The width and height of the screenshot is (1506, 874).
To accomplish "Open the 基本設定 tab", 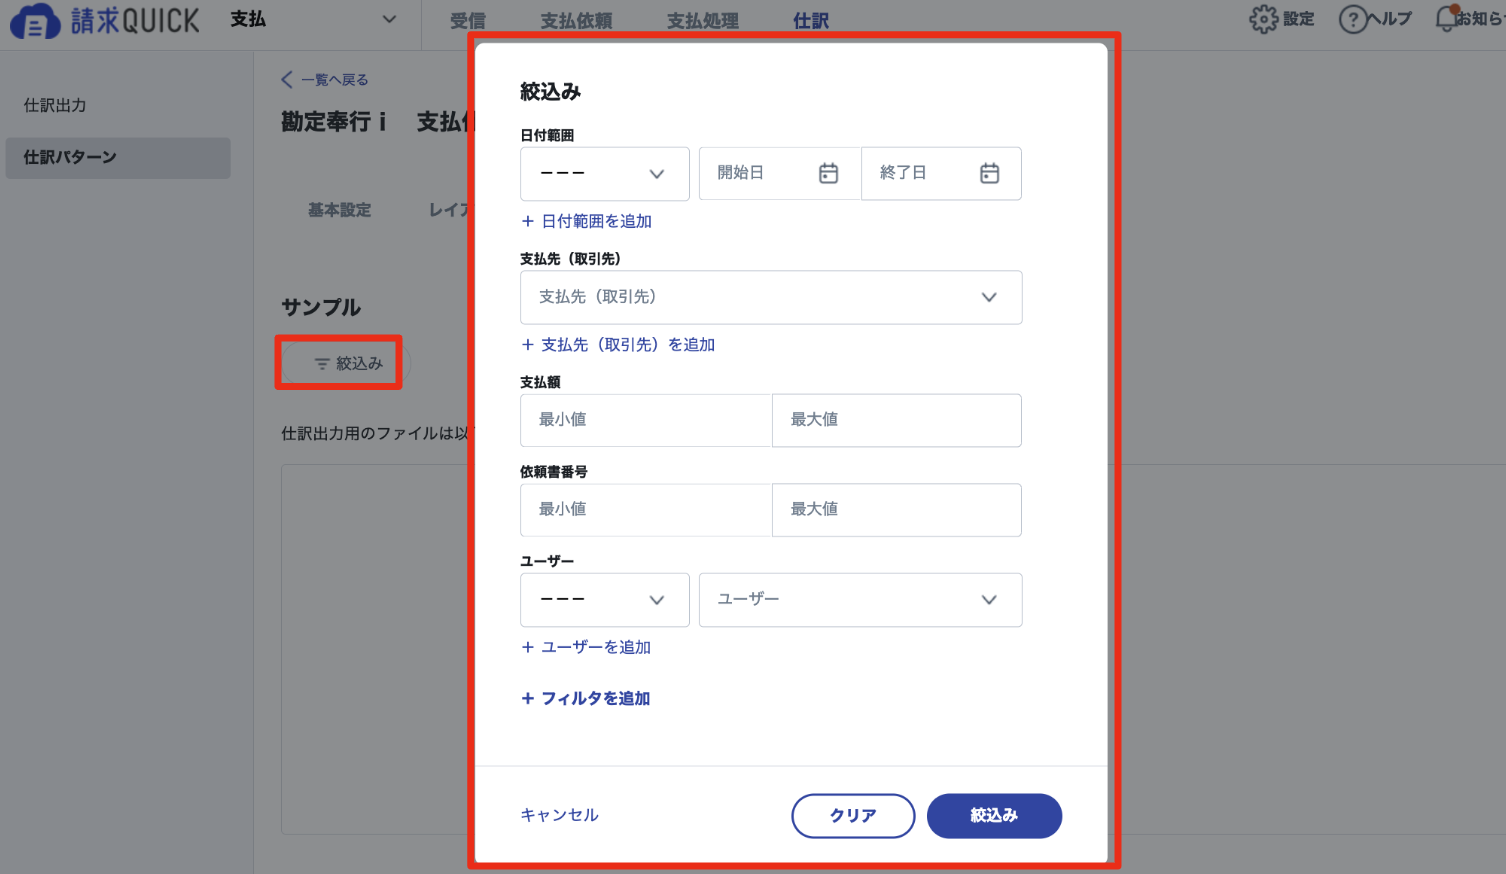I will [x=340, y=210].
